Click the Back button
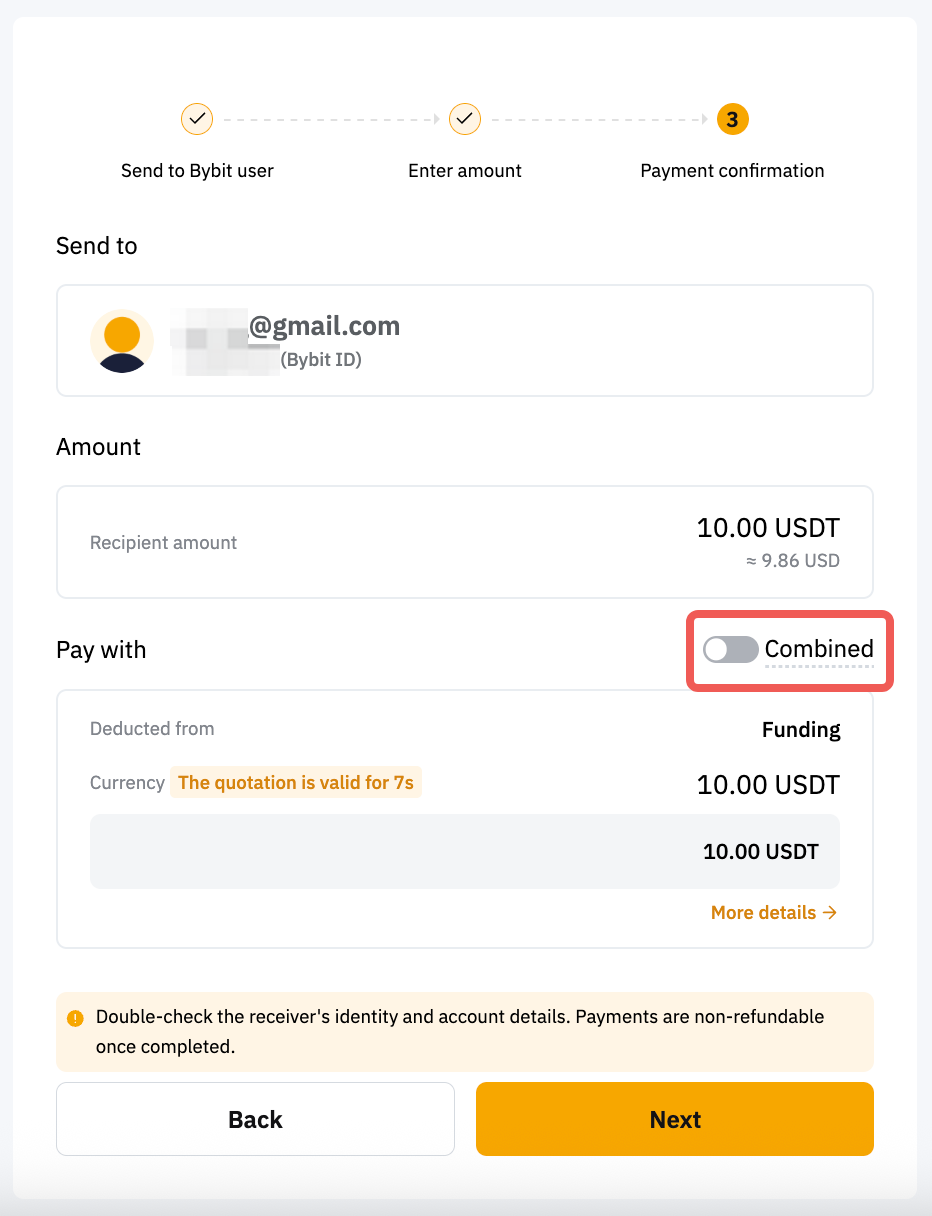This screenshot has width=932, height=1216. tap(255, 1119)
